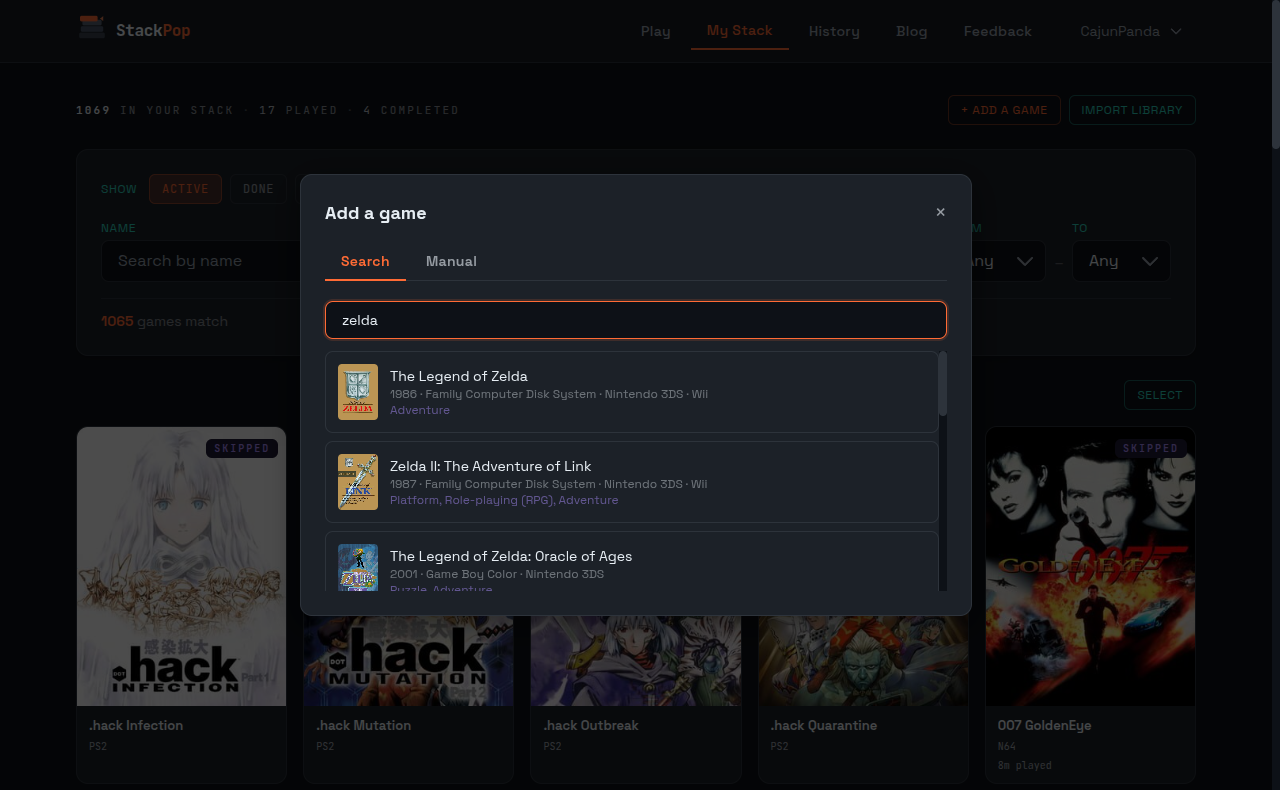Click the .hack Mutation title
1280x790 pixels.
[364, 725]
